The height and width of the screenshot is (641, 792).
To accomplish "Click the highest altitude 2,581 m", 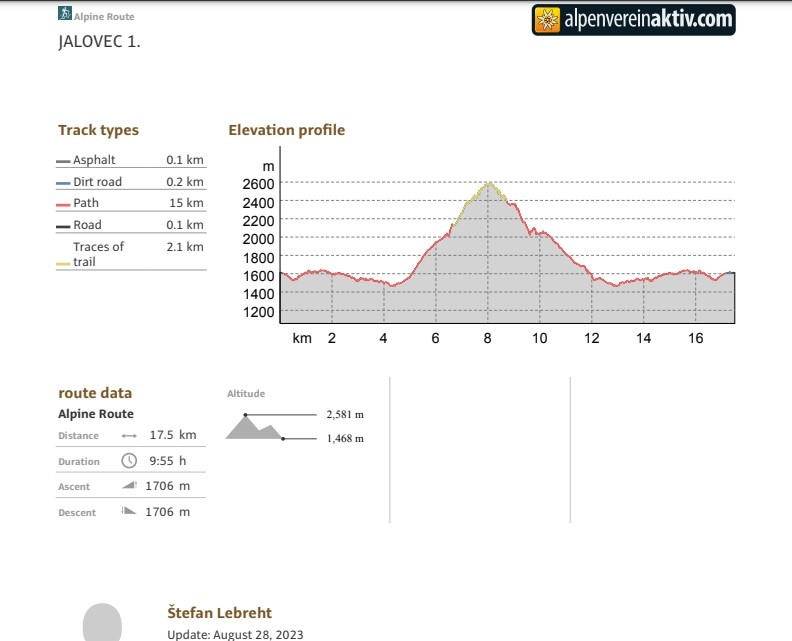I will pyautogui.click(x=345, y=415).
